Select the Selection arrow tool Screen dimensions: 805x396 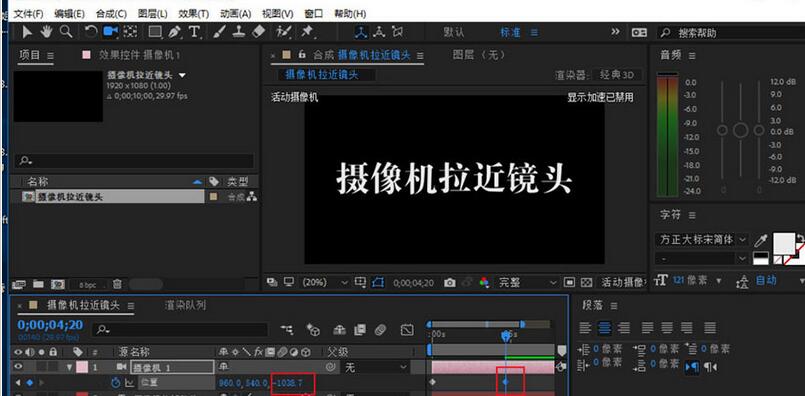coord(27,32)
